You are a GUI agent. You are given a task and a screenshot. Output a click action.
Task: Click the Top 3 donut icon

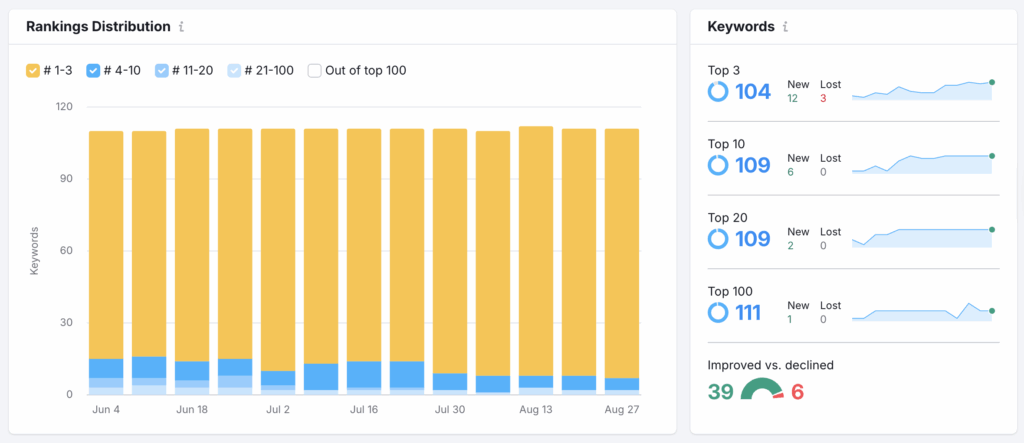coord(718,92)
